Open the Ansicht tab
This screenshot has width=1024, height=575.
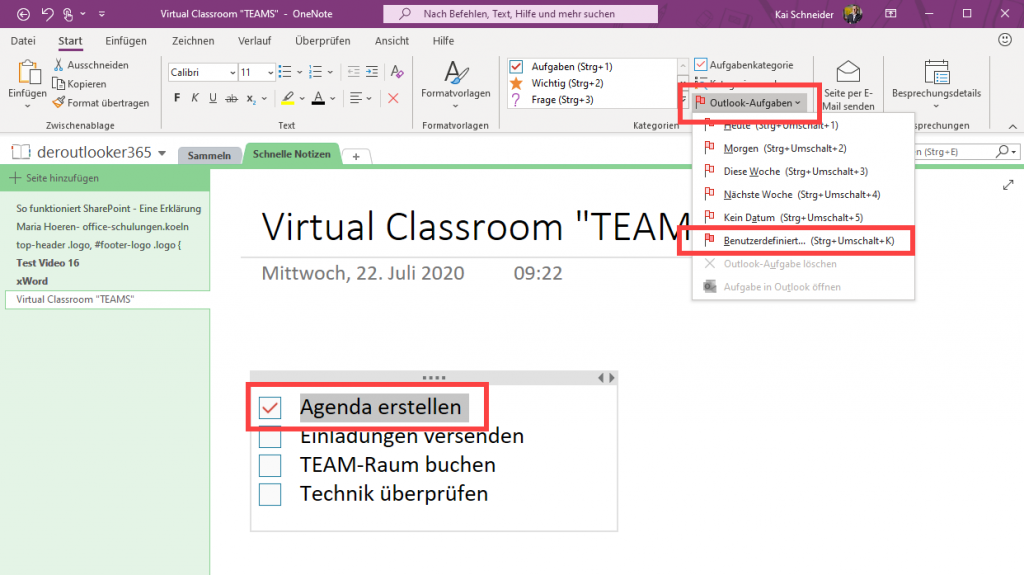point(392,41)
